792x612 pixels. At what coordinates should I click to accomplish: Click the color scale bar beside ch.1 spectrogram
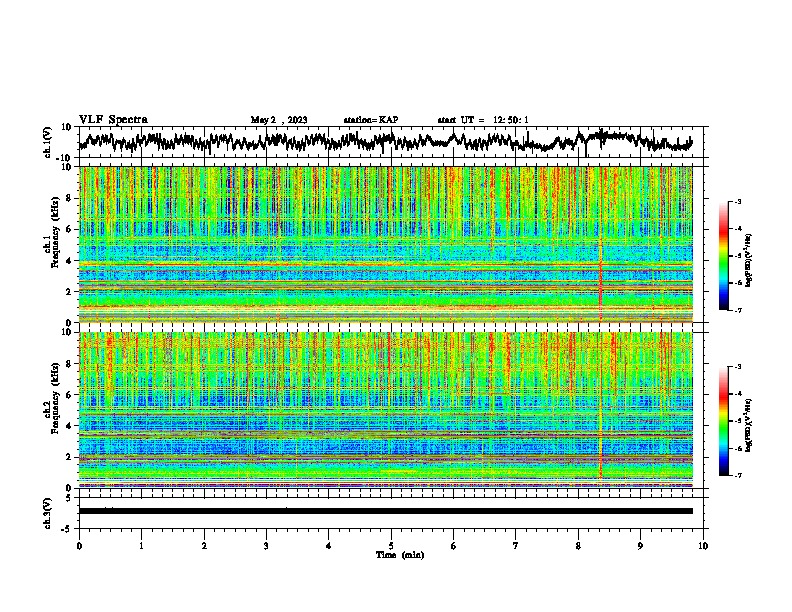(723, 256)
